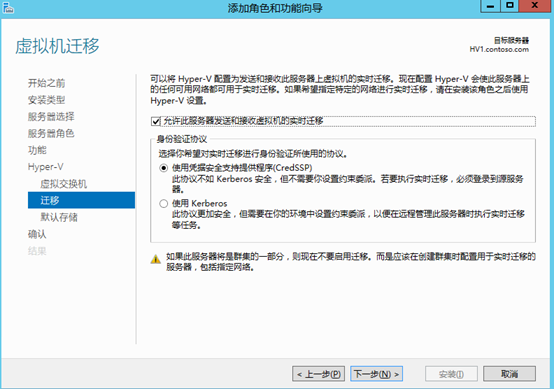Select the CredSSP authentication radio button
Image resolution: width=554 pixels, height=389 pixels.
point(163,168)
